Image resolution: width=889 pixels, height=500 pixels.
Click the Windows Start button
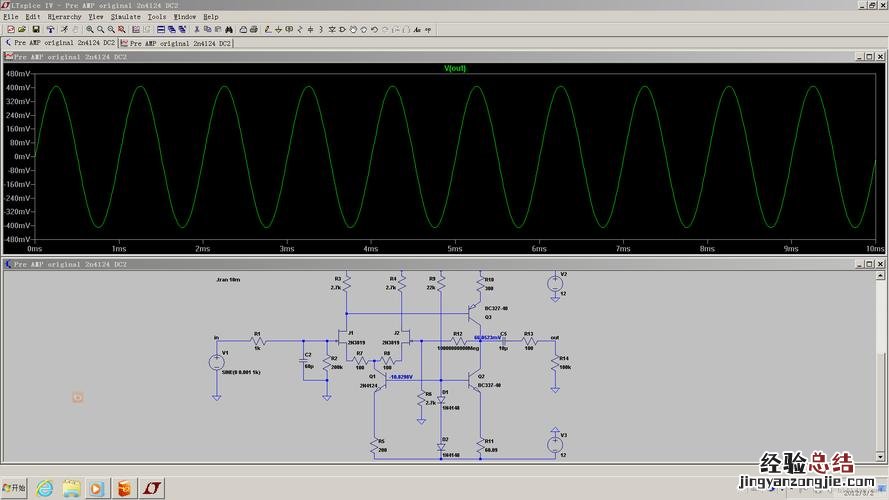(16, 488)
